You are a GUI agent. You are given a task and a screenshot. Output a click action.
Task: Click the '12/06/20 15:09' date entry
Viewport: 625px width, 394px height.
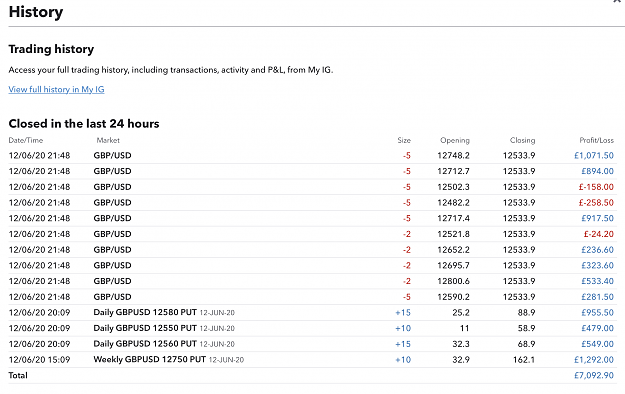click(x=39, y=360)
